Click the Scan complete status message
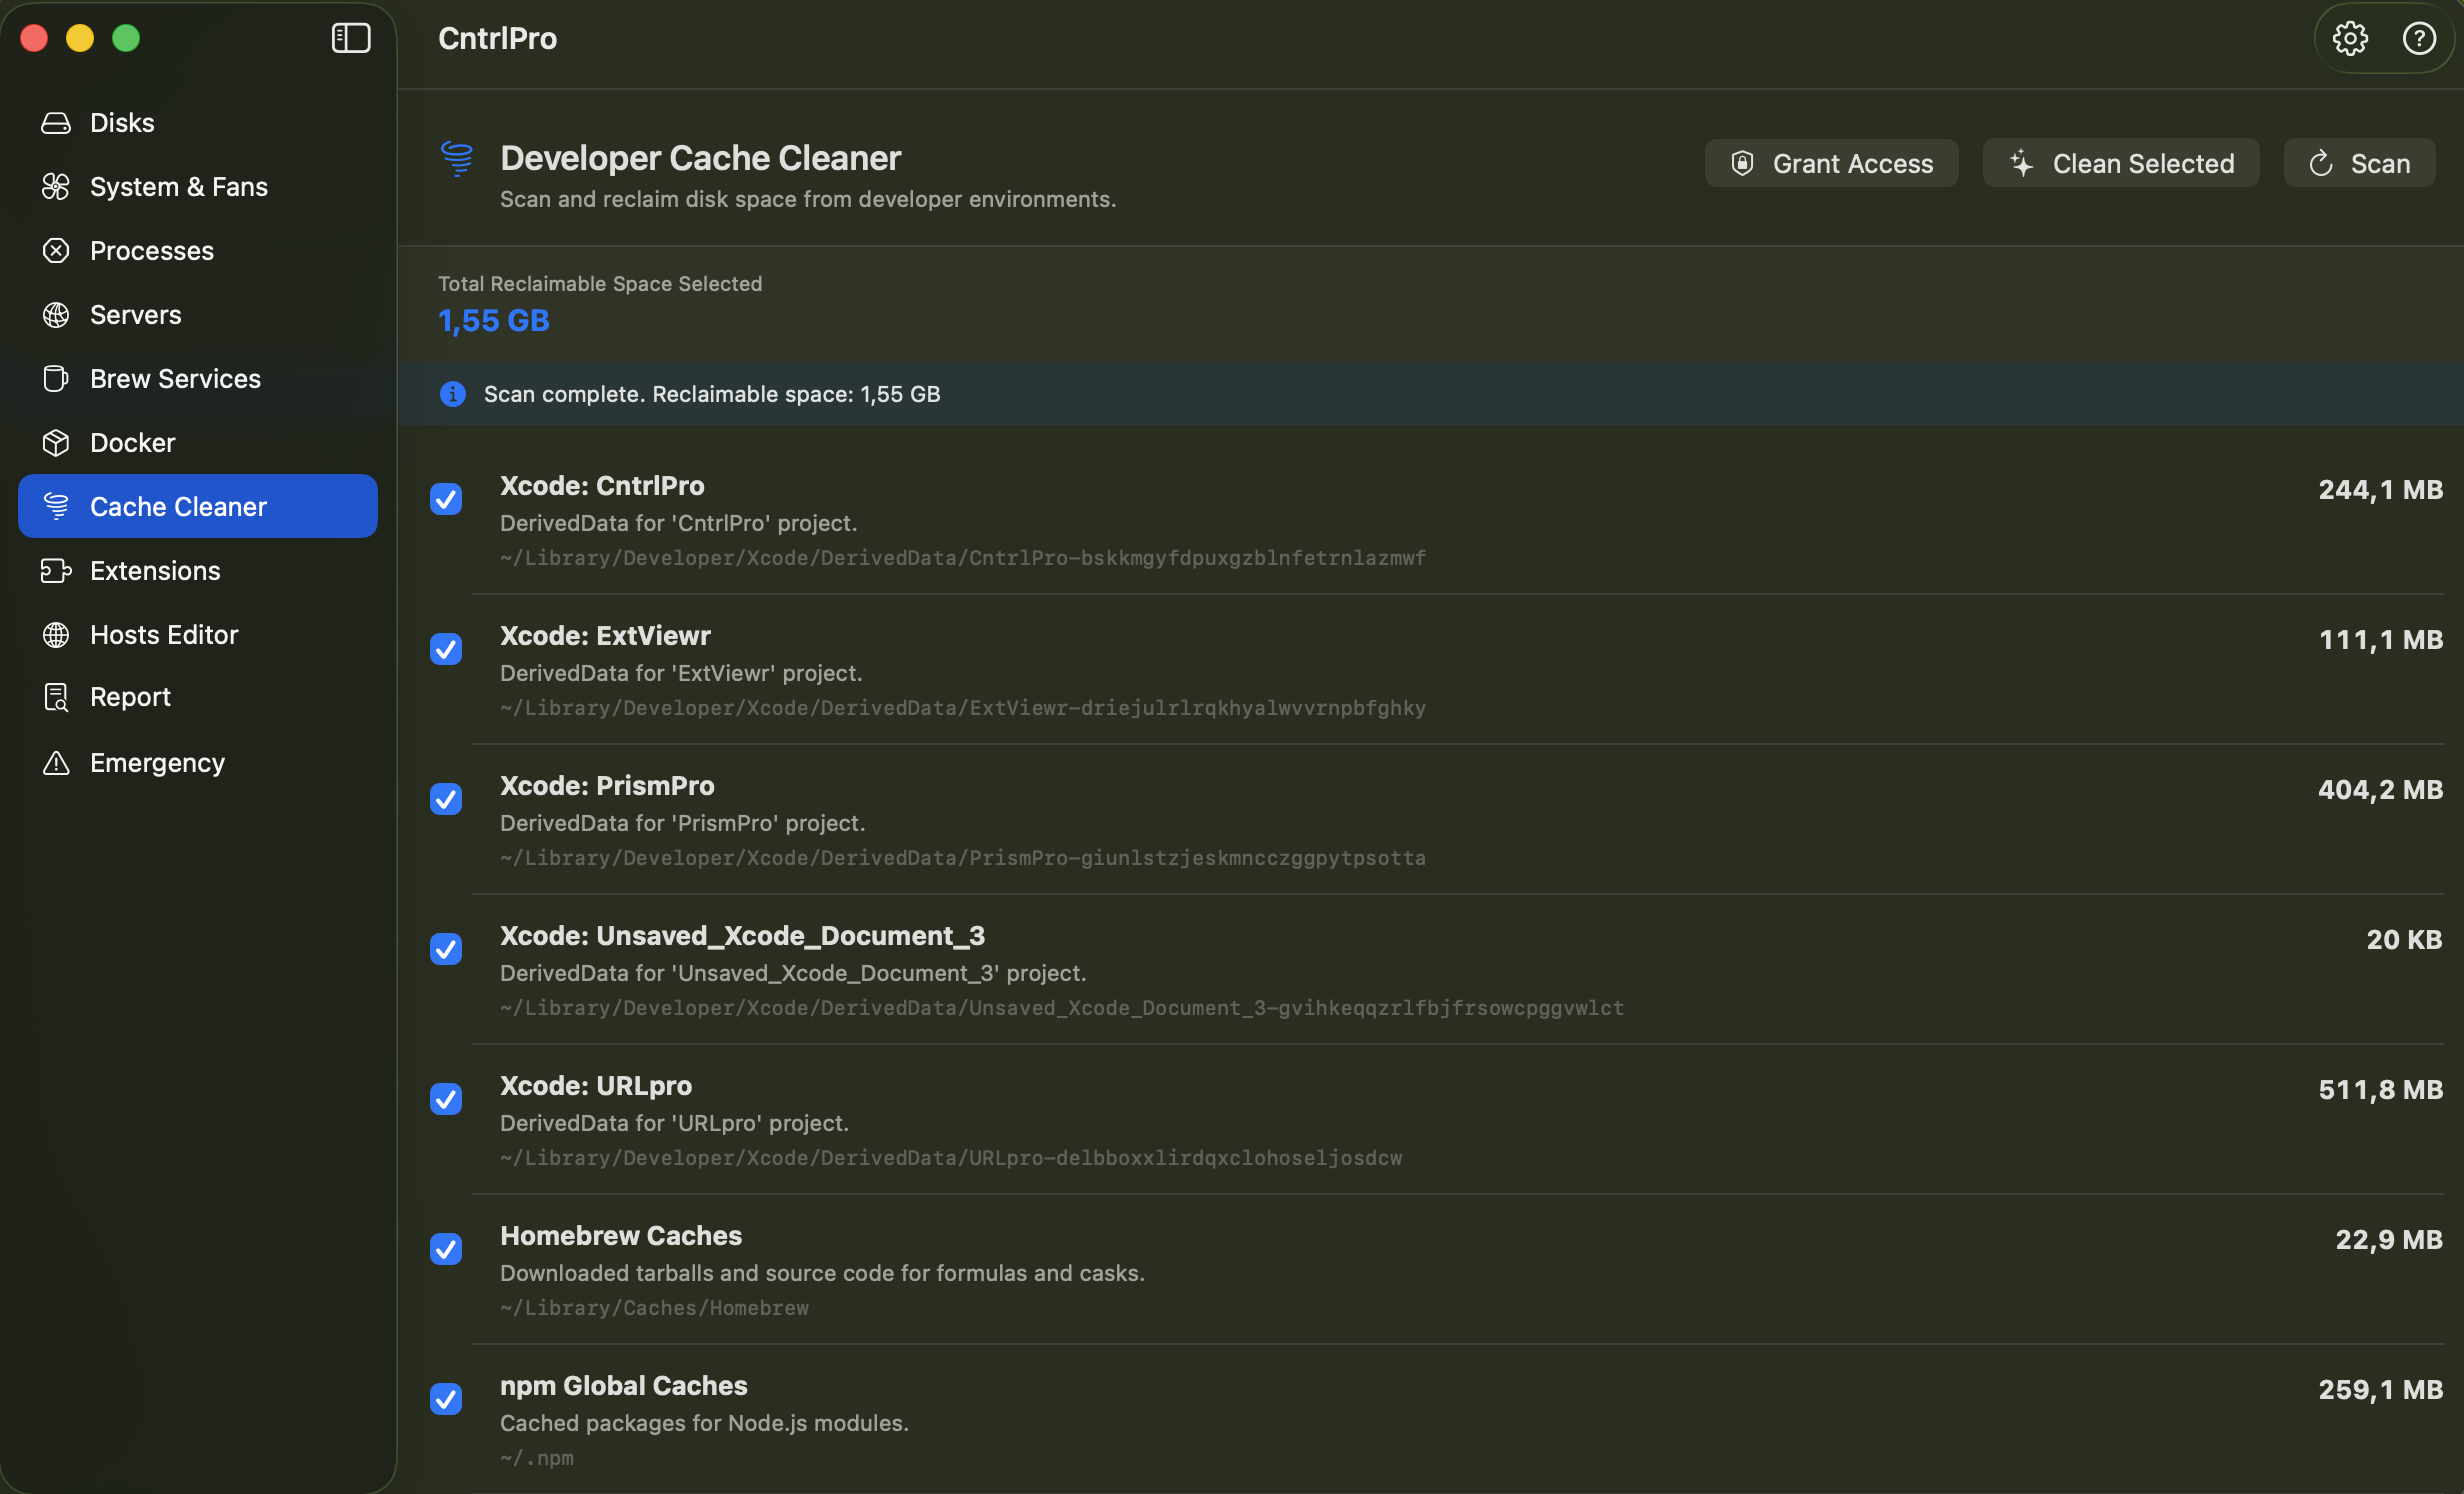This screenshot has height=1494, width=2464. click(x=712, y=394)
